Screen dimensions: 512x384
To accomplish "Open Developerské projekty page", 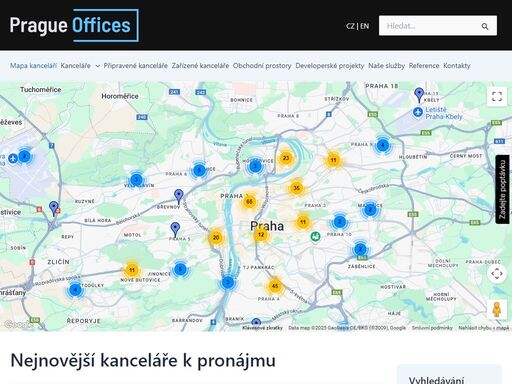I will point(330,66).
